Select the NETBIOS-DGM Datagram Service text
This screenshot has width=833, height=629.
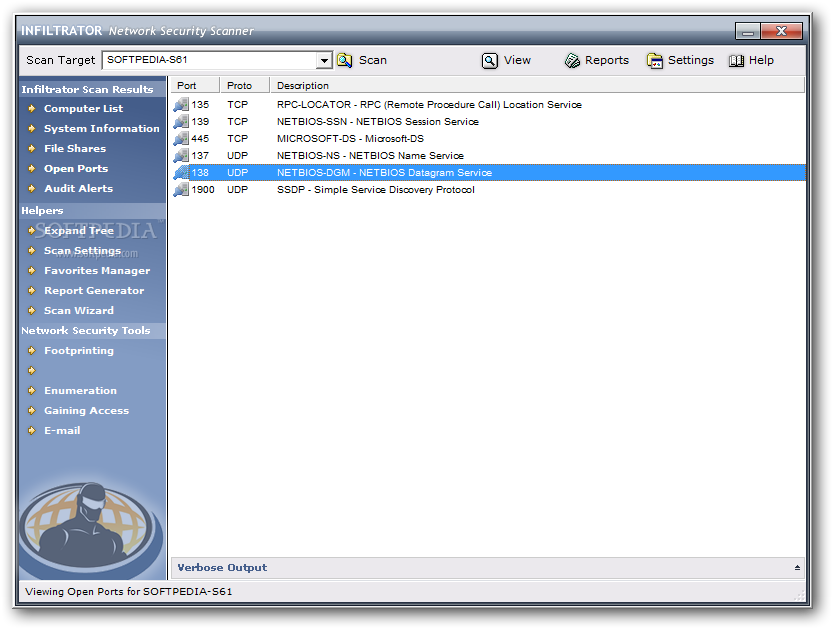385,173
